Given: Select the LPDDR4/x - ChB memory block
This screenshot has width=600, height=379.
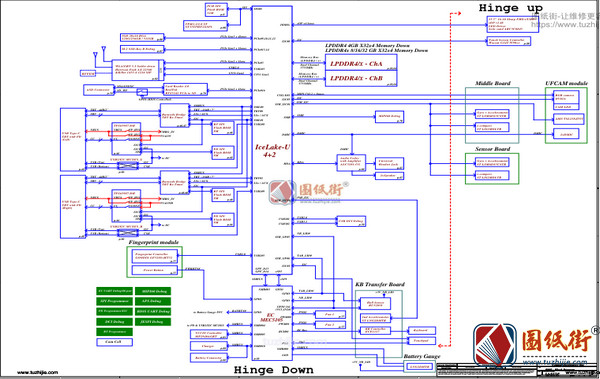Looking at the screenshot, I should pyautogui.click(x=361, y=78).
